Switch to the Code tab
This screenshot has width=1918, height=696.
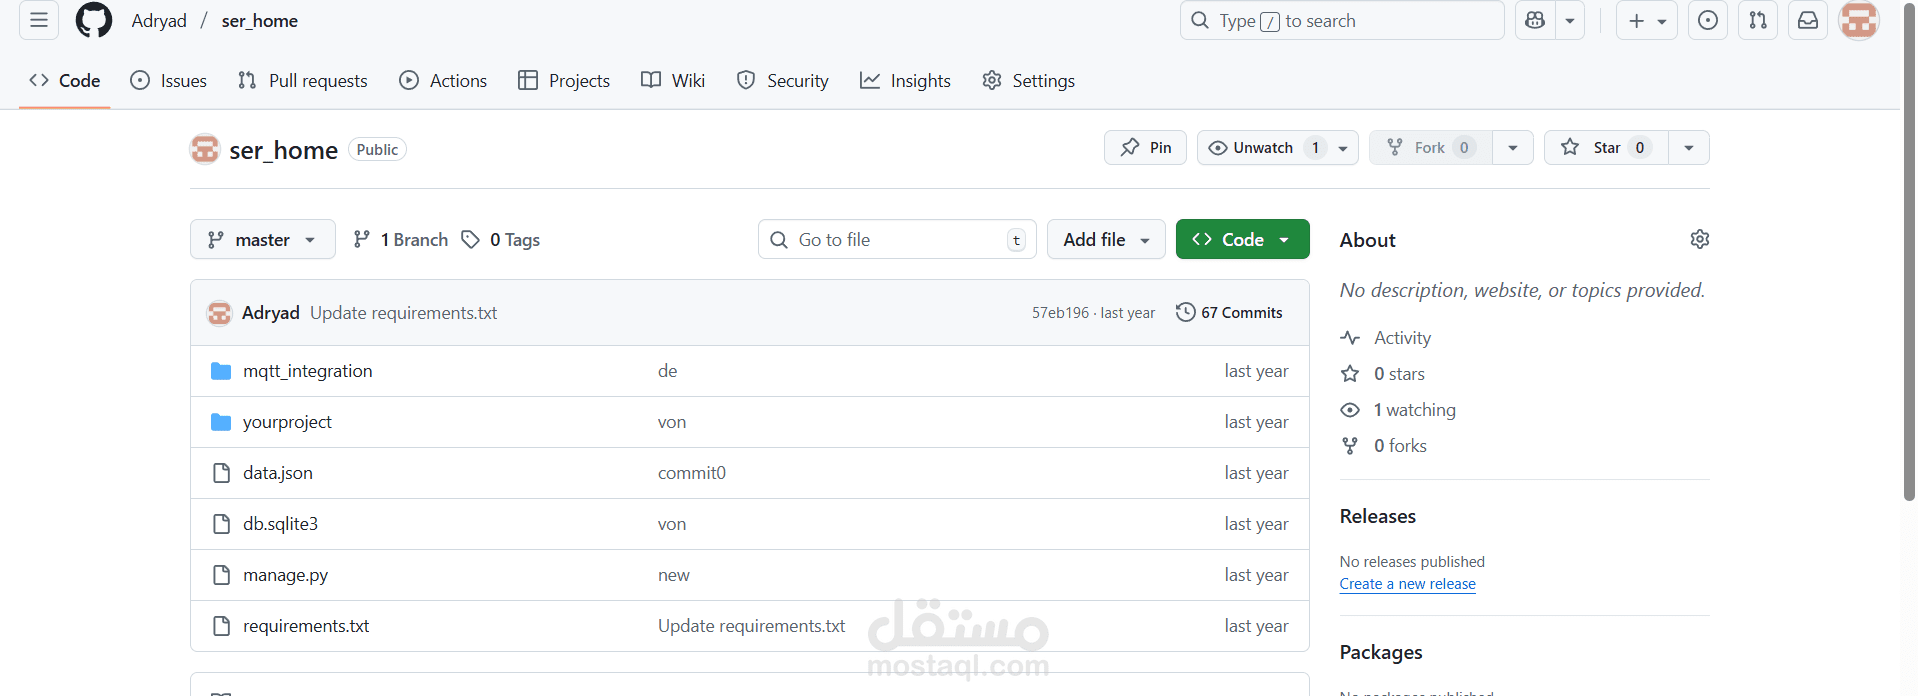(65, 81)
